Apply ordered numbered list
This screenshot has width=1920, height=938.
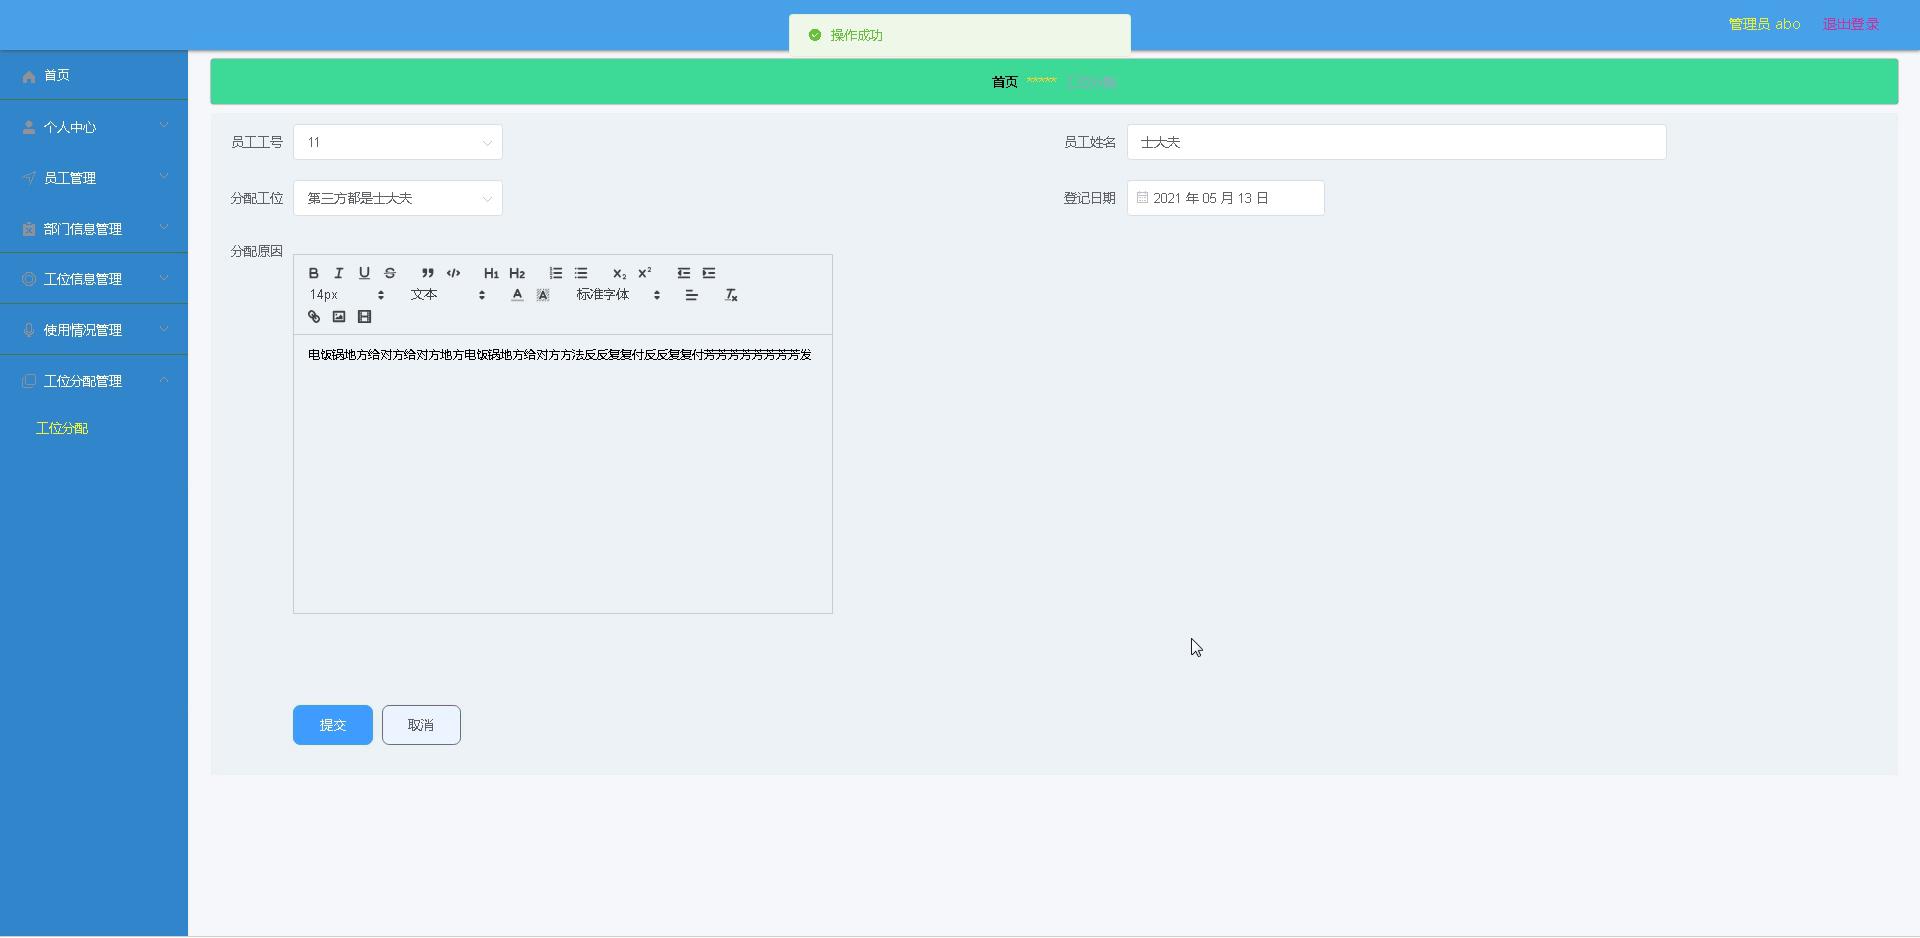click(x=555, y=273)
